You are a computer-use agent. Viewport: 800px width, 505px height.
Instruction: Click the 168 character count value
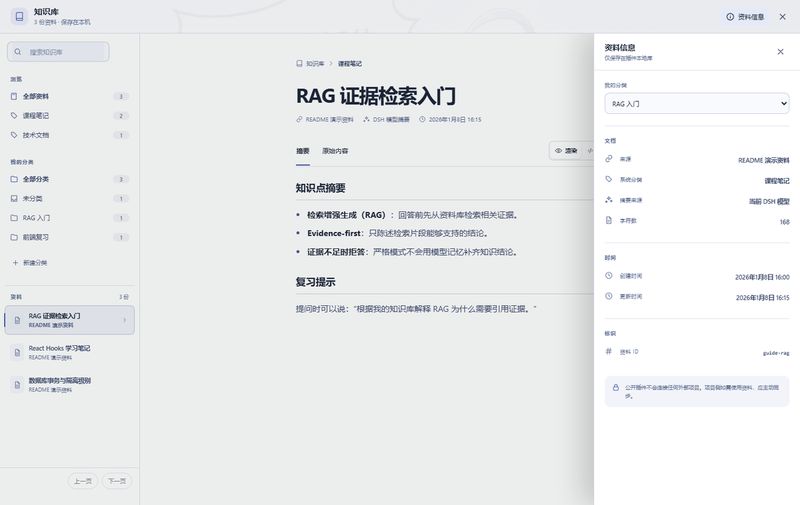[785, 222]
